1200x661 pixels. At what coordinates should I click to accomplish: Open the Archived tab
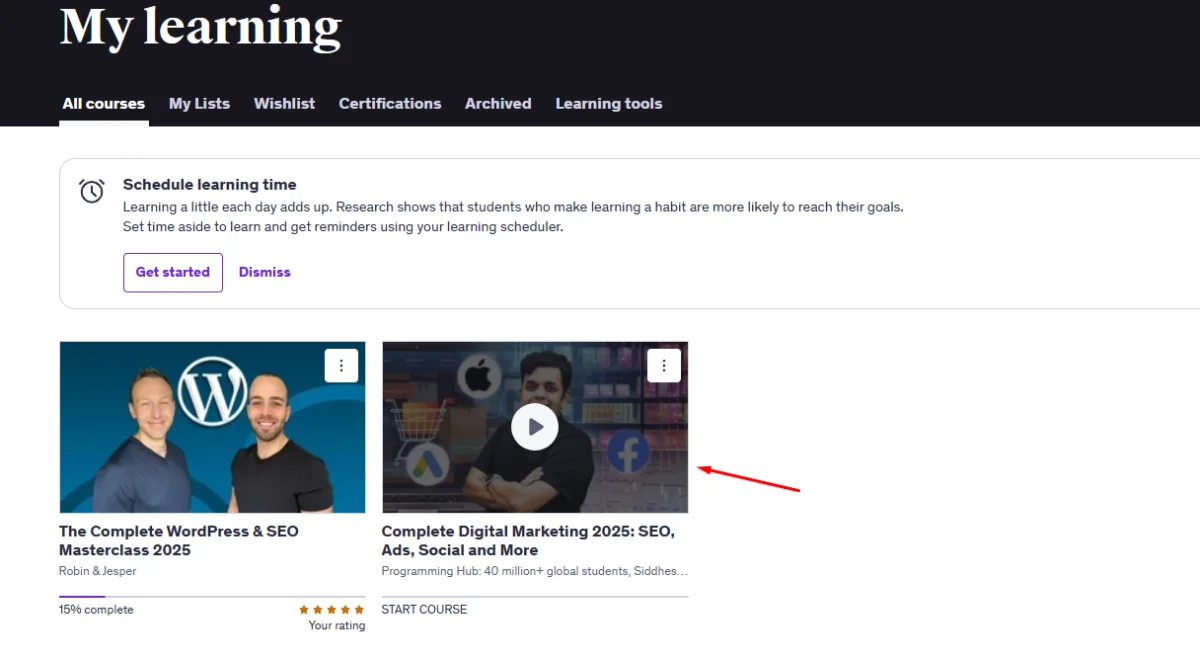(498, 103)
